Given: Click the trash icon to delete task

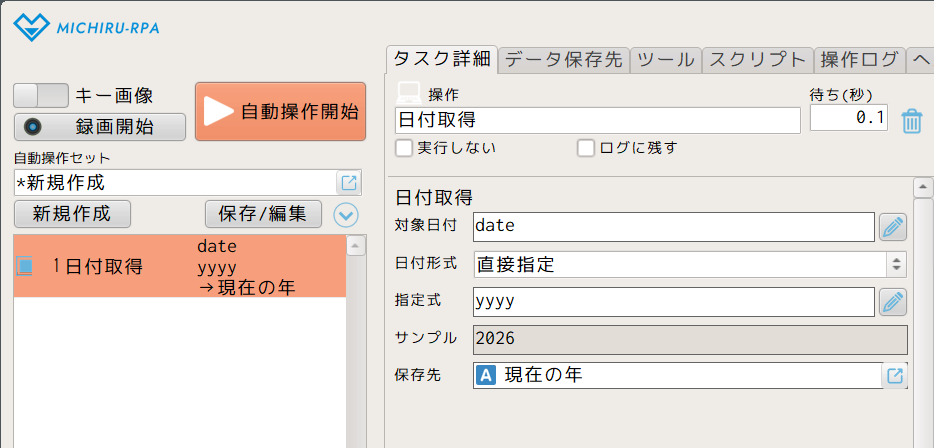Looking at the screenshot, I should point(911,121).
